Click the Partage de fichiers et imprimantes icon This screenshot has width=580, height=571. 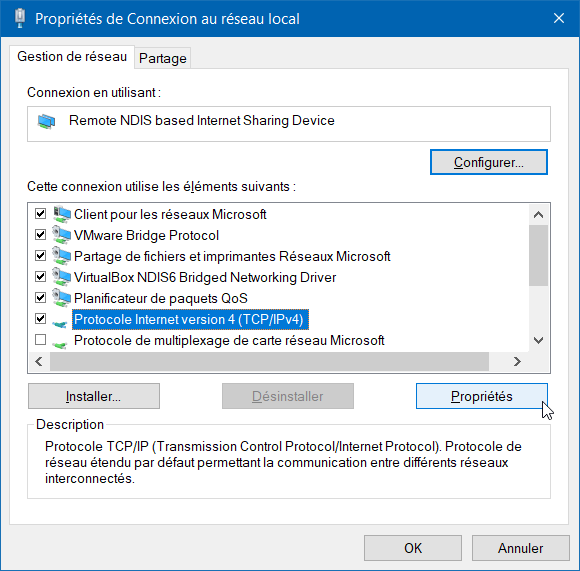click(61, 257)
